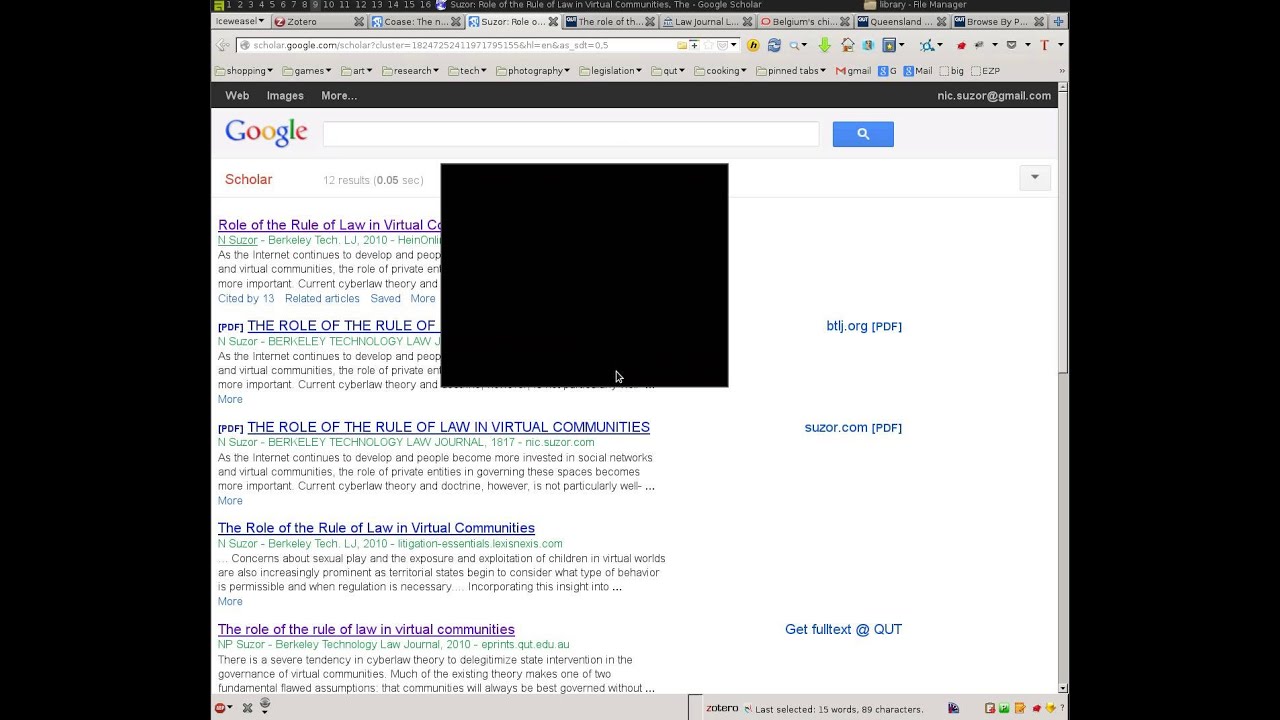This screenshot has width=1280, height=720.
Task: Open the shopping bookmarks folder
Action: [x=244, y=71]
